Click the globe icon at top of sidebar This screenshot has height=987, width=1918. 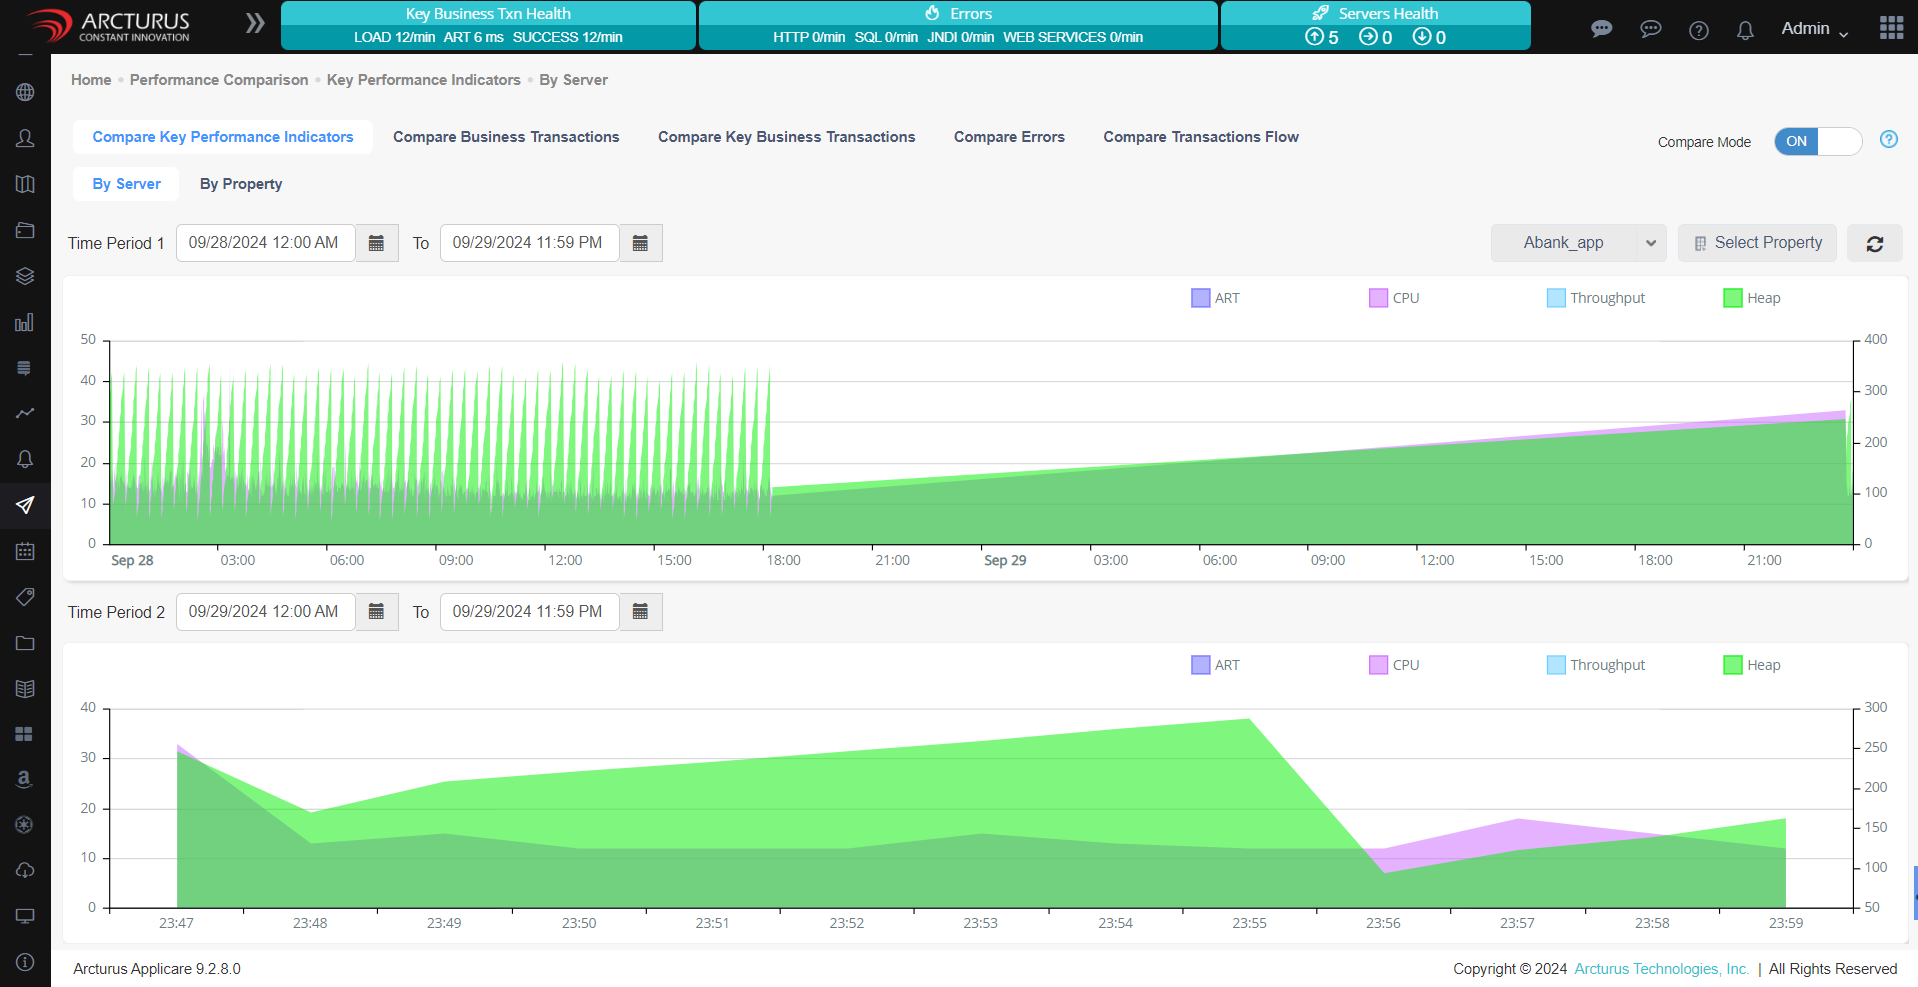(x=25, y=92)
